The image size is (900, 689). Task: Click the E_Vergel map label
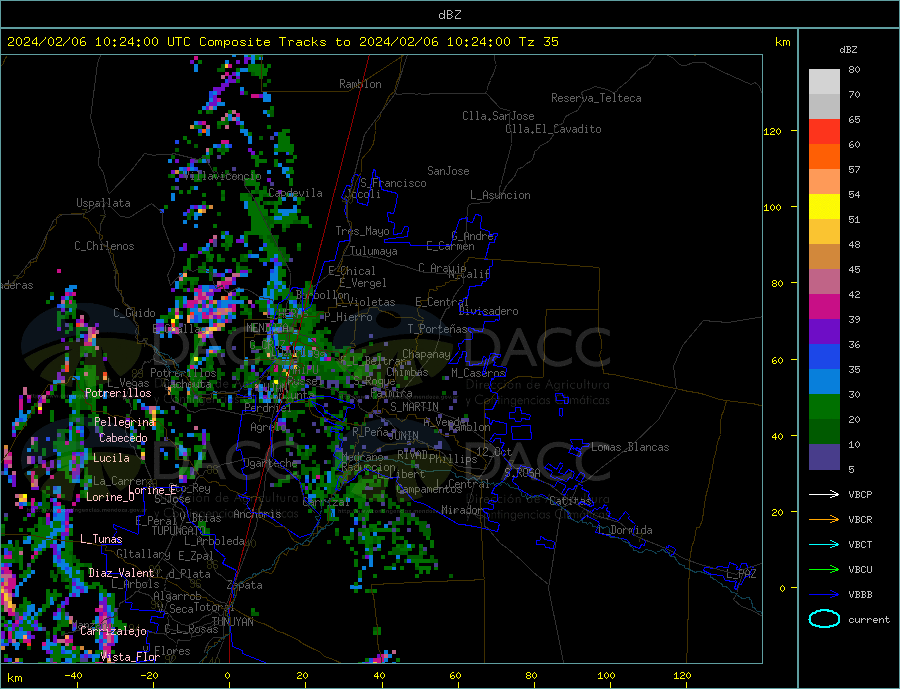pos(363,283)
